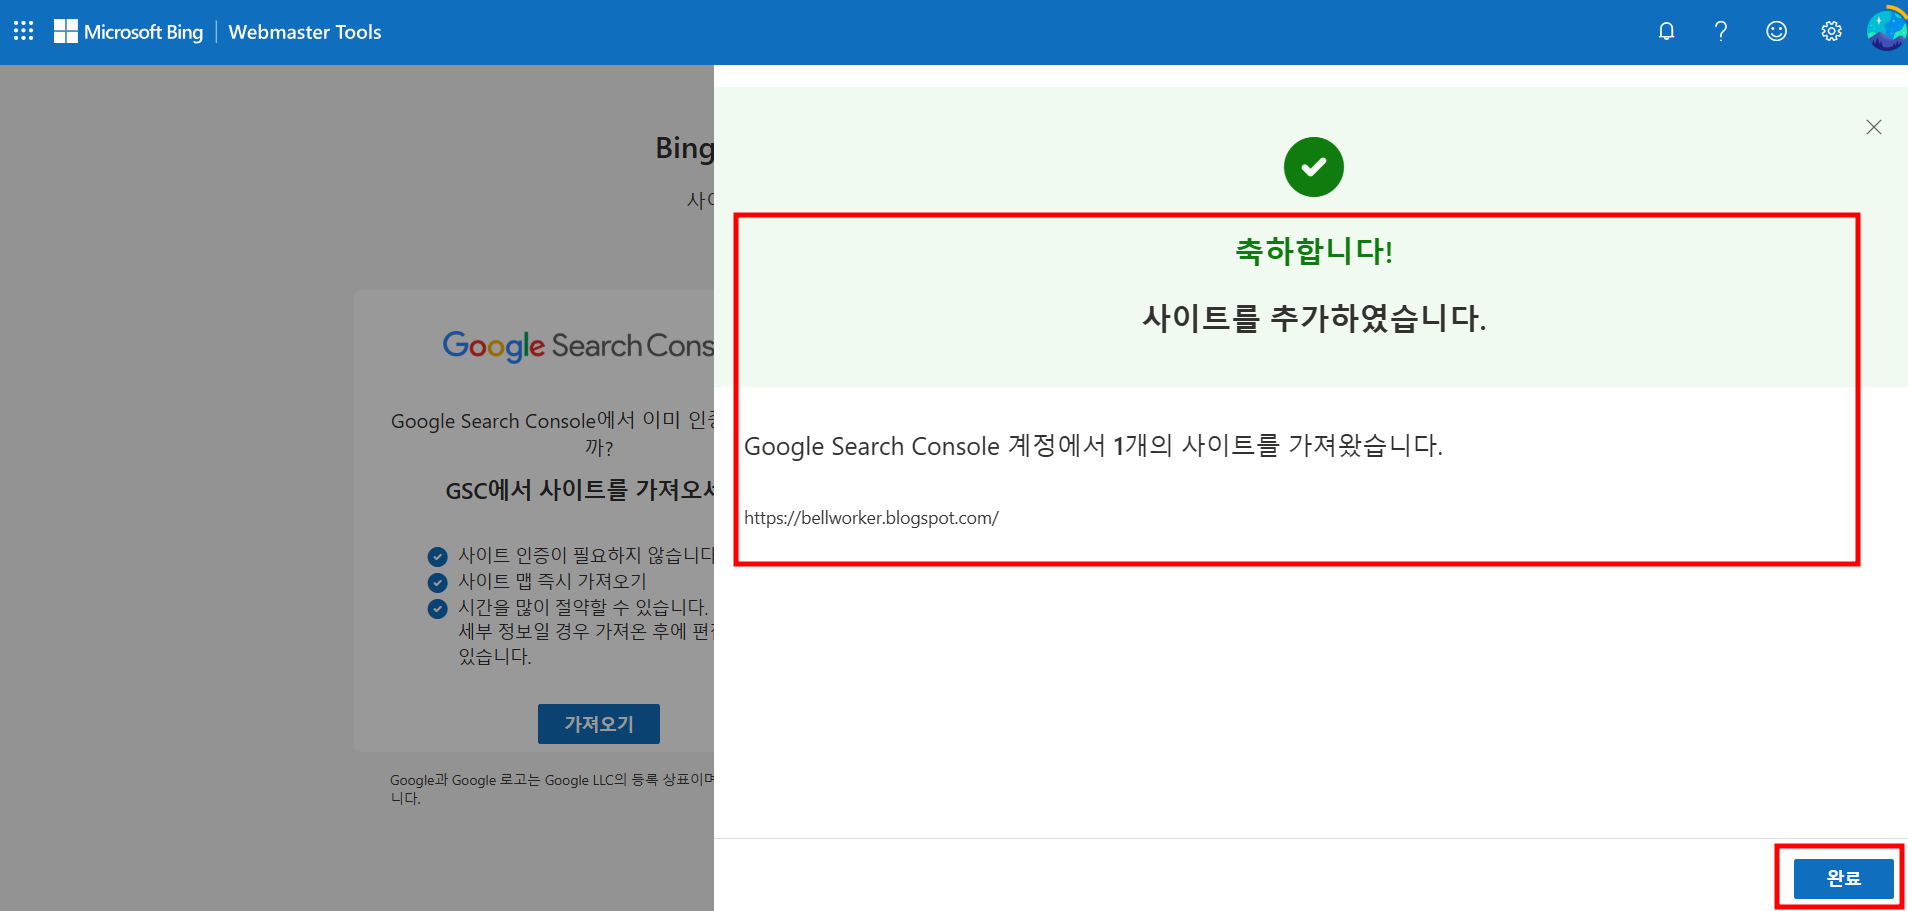This screenshot has height=911, width=1908.
Task: Open the Microsoft apps launcher grid
Action: pyautogui.click(x=23, y=31)
